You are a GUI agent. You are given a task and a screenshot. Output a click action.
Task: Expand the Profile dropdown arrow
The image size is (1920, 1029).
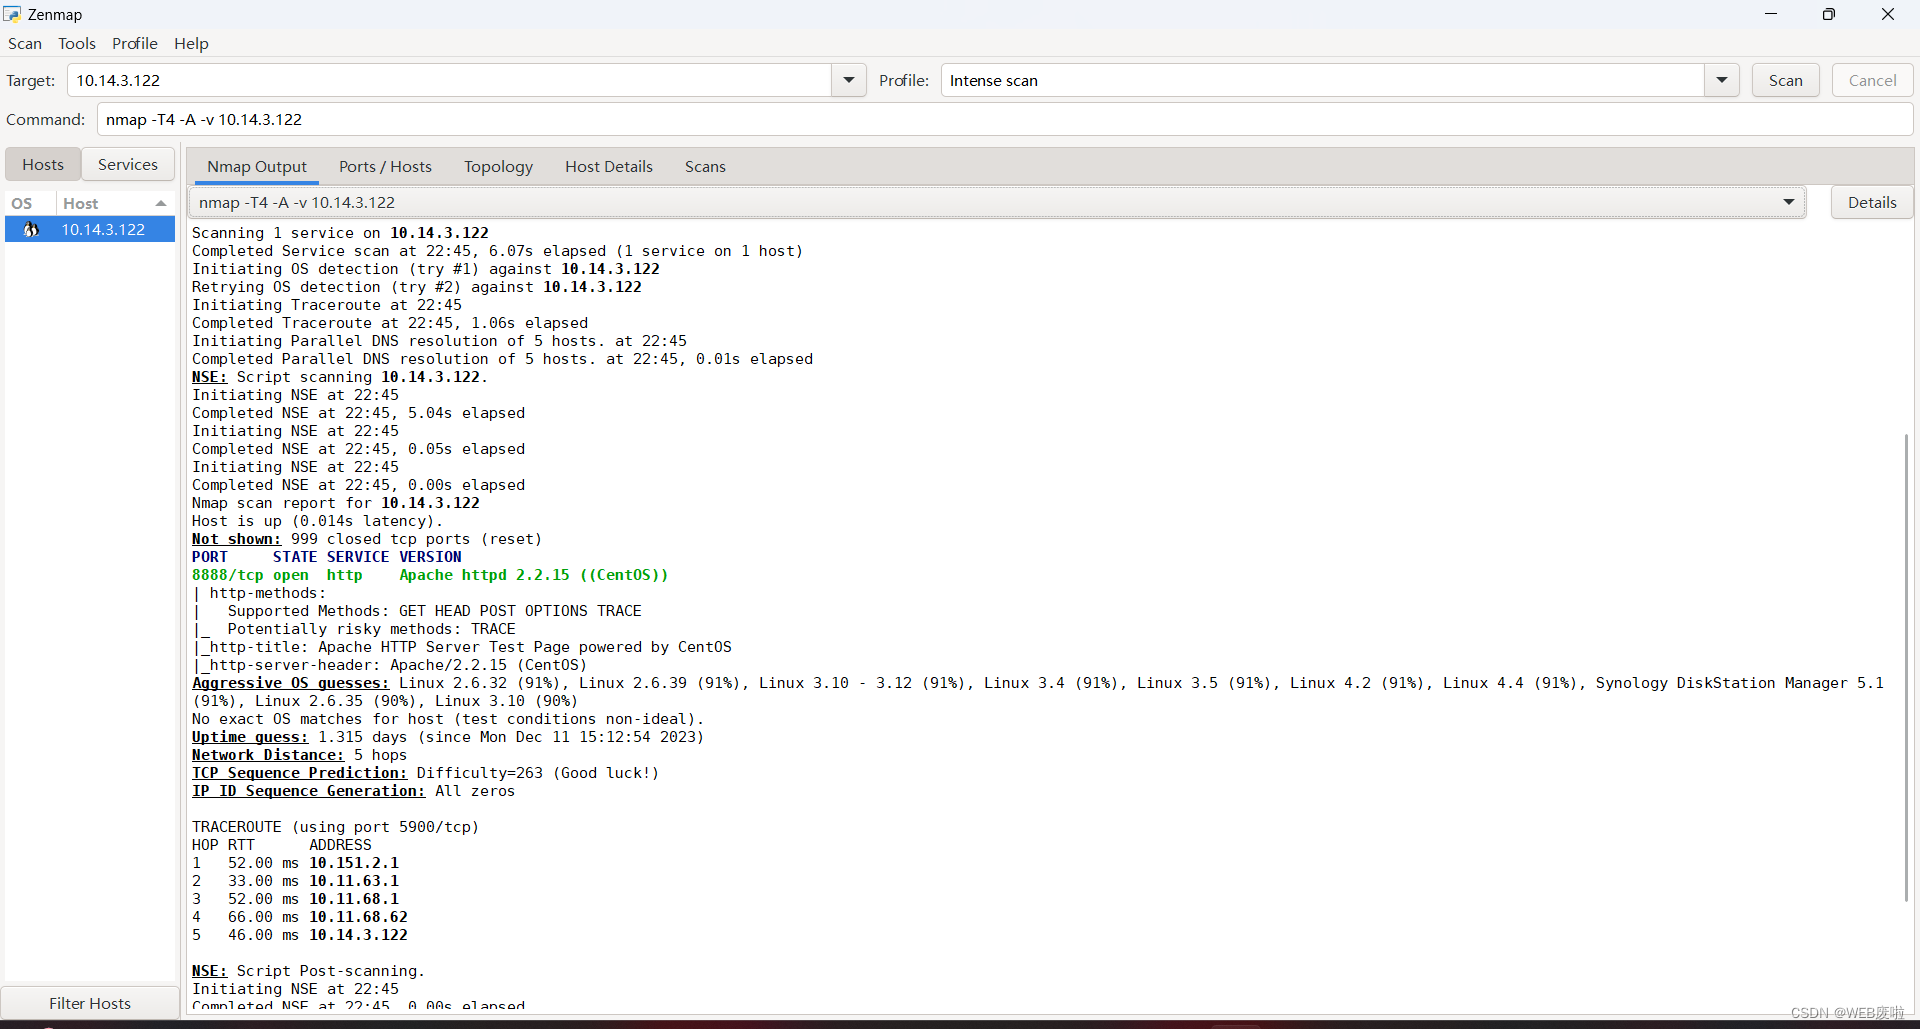pos(1722,80)
